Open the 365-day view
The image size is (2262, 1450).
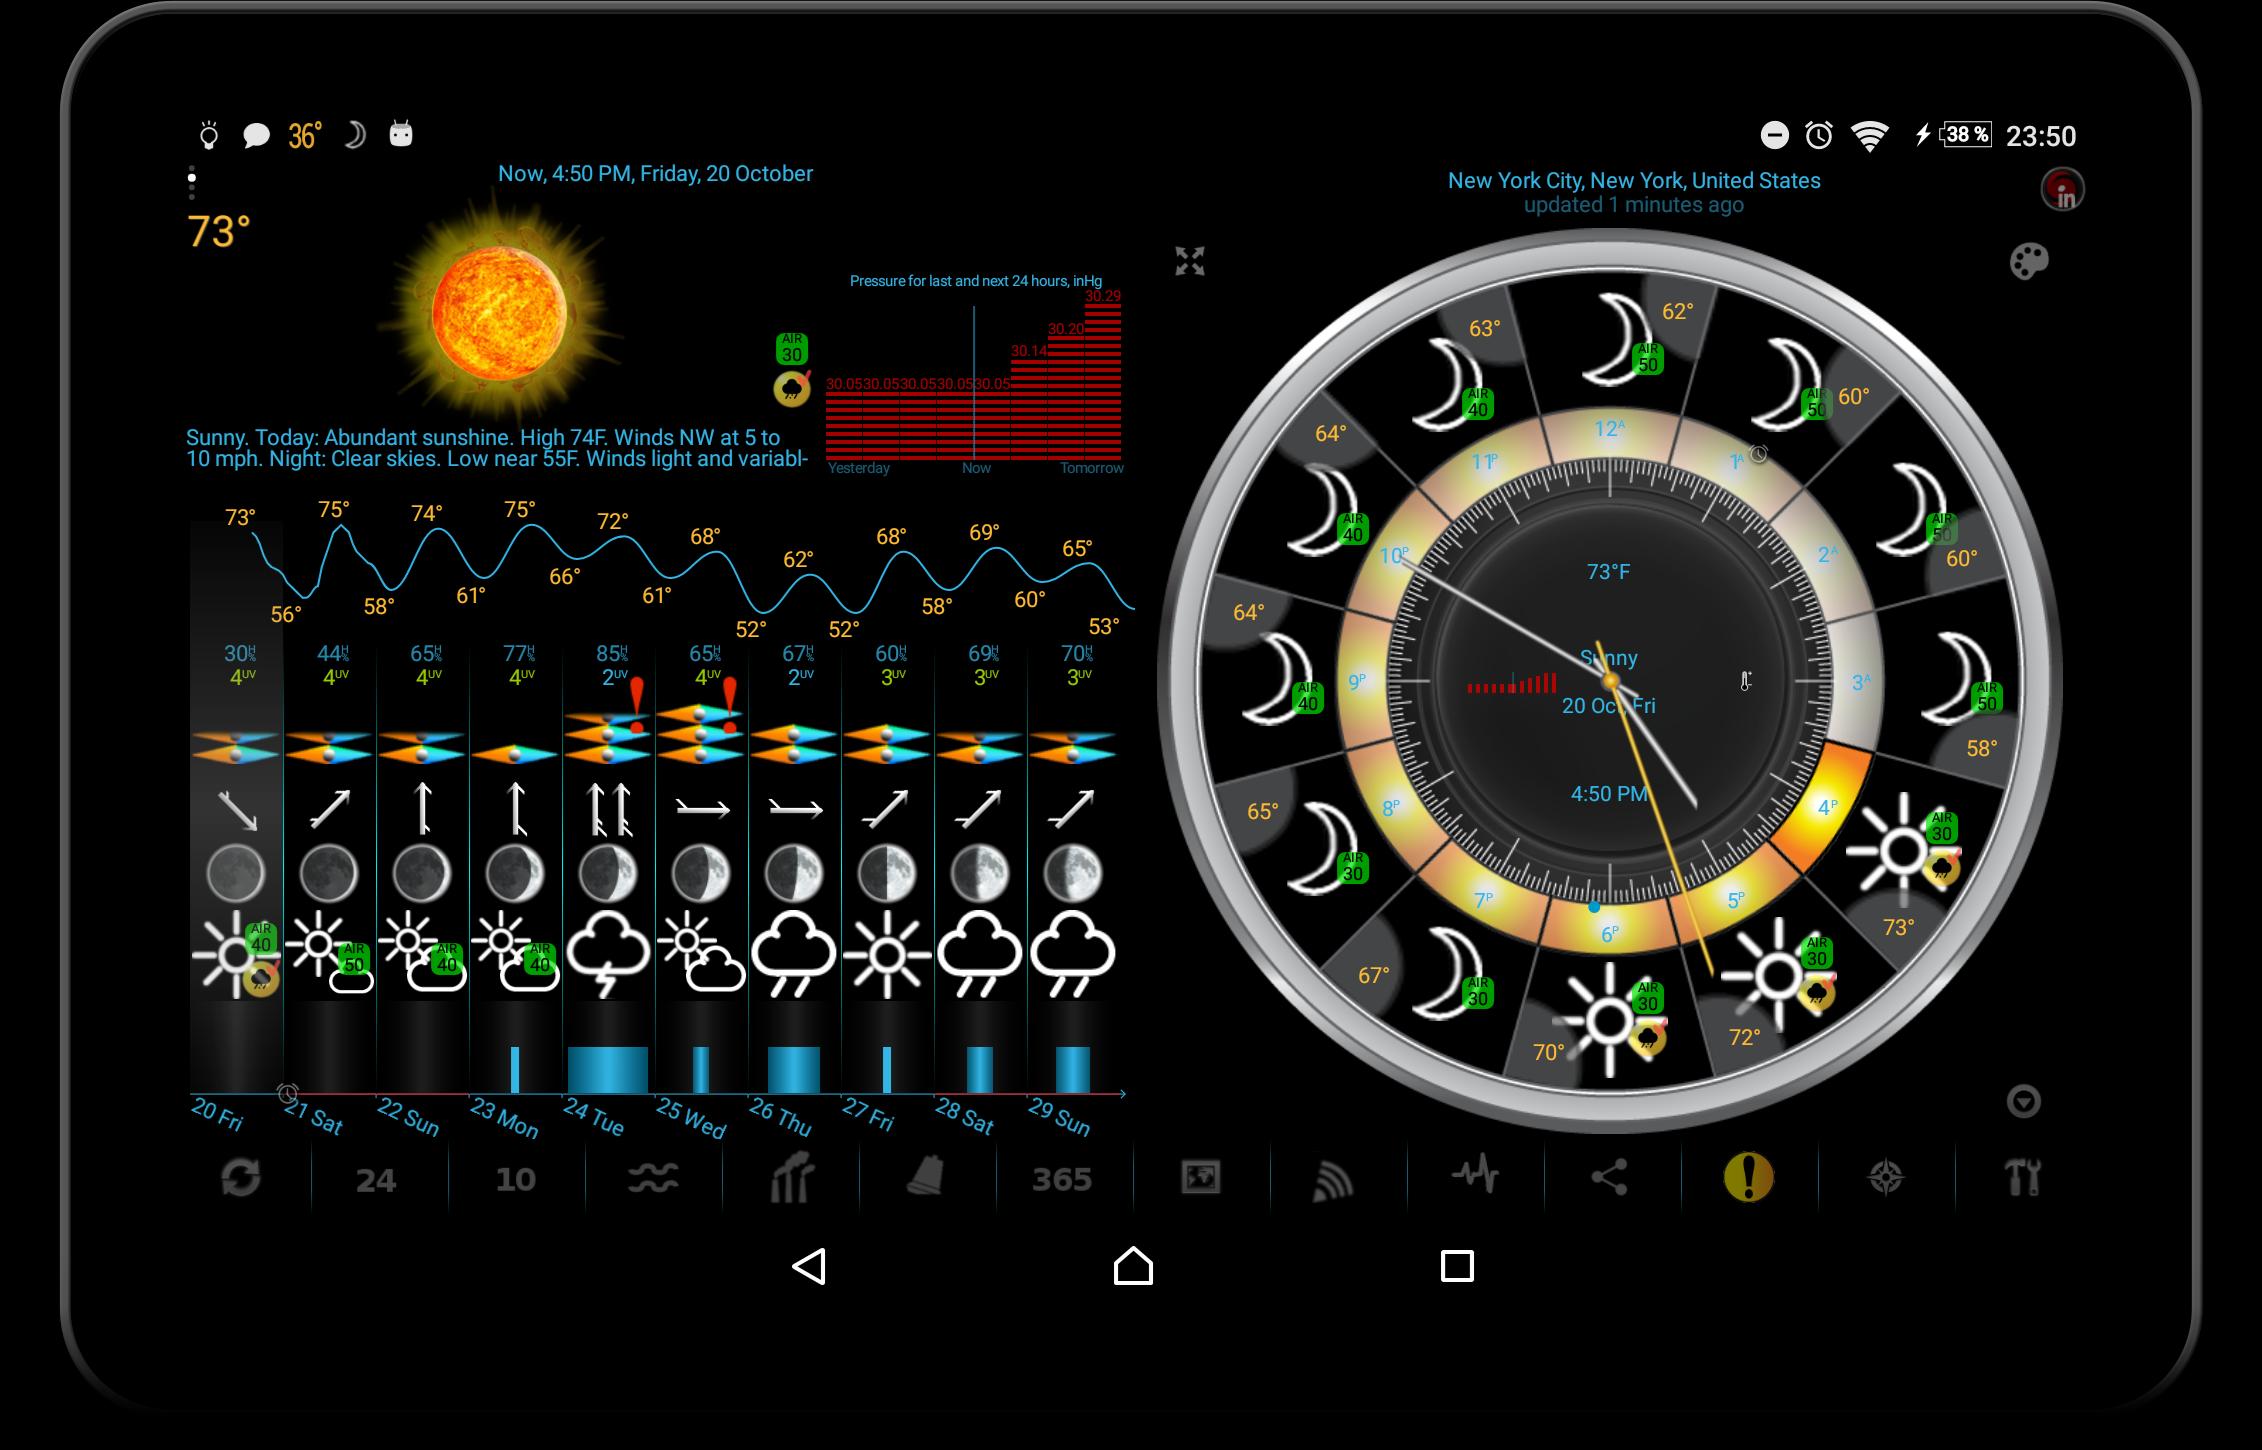point(1062,1180)
